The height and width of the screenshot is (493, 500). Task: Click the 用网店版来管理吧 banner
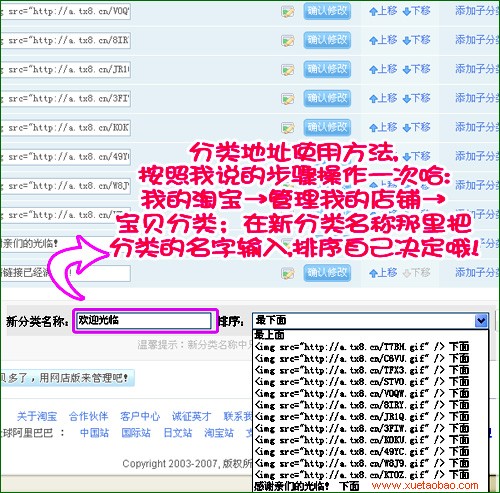point(67,378)
